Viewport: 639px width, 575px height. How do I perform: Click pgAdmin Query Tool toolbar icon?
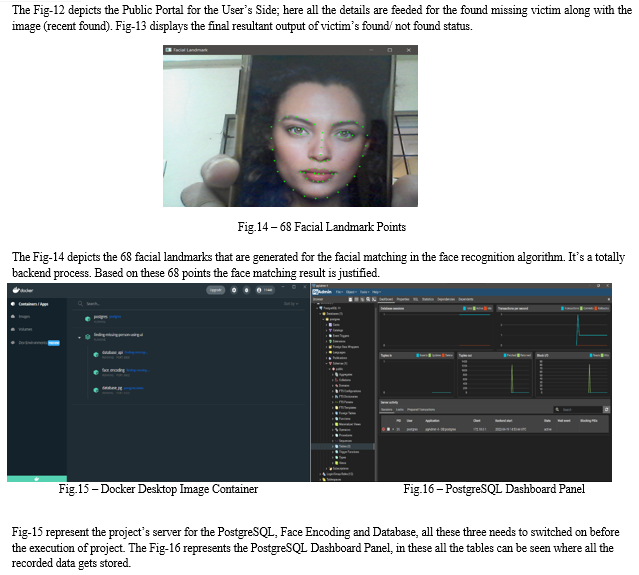coord(350,299)
